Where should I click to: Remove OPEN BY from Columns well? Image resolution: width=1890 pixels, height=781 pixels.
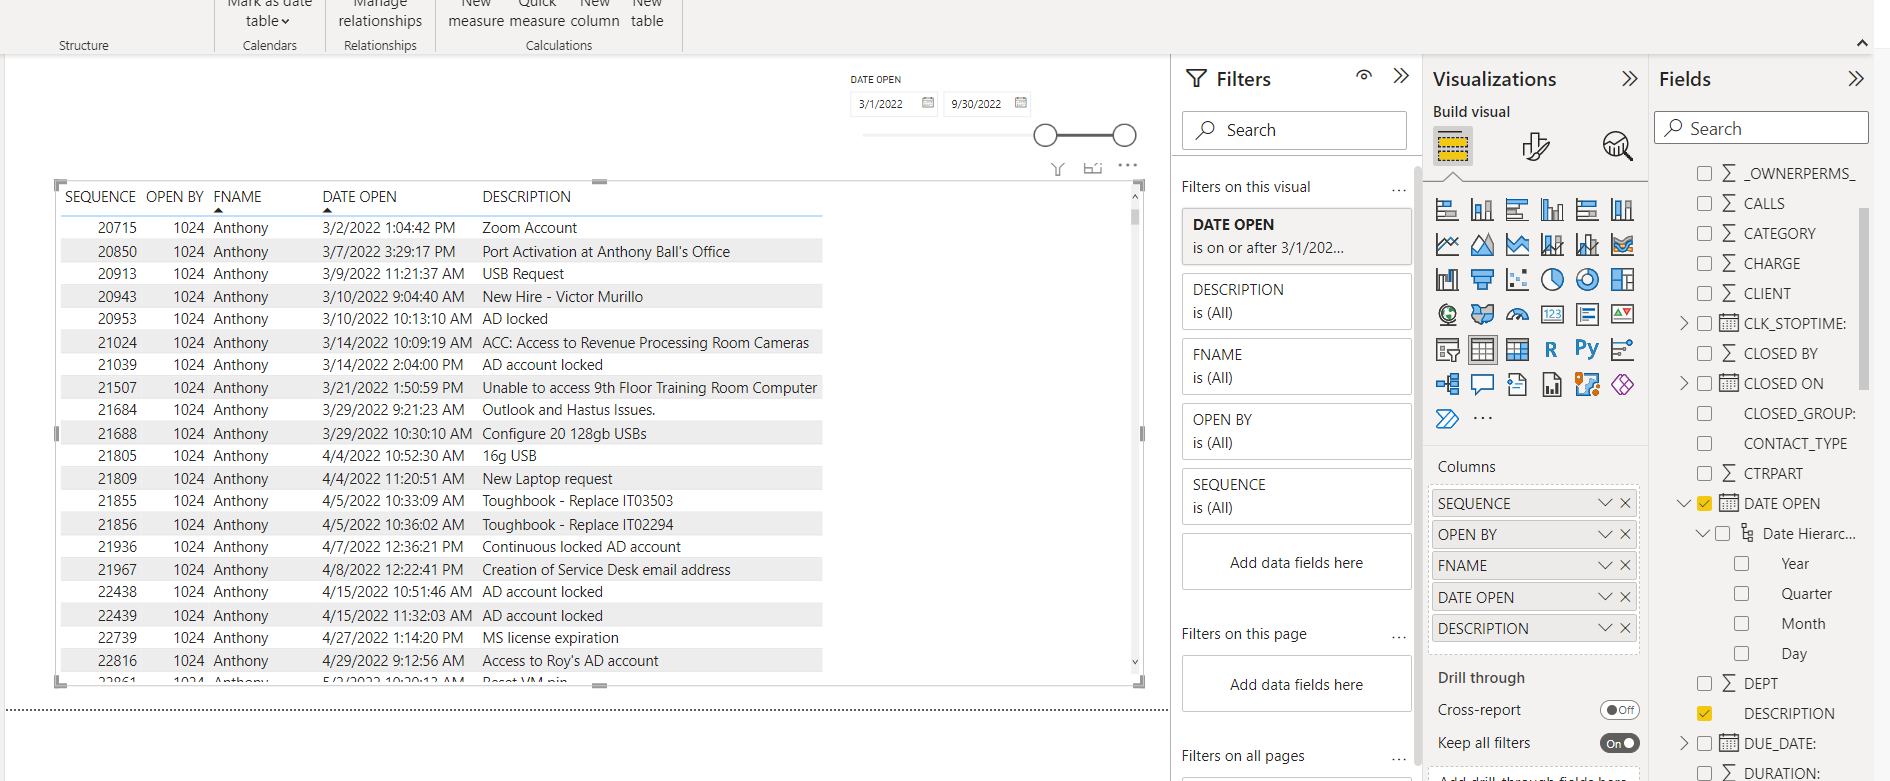click(x=1625, y=534)
